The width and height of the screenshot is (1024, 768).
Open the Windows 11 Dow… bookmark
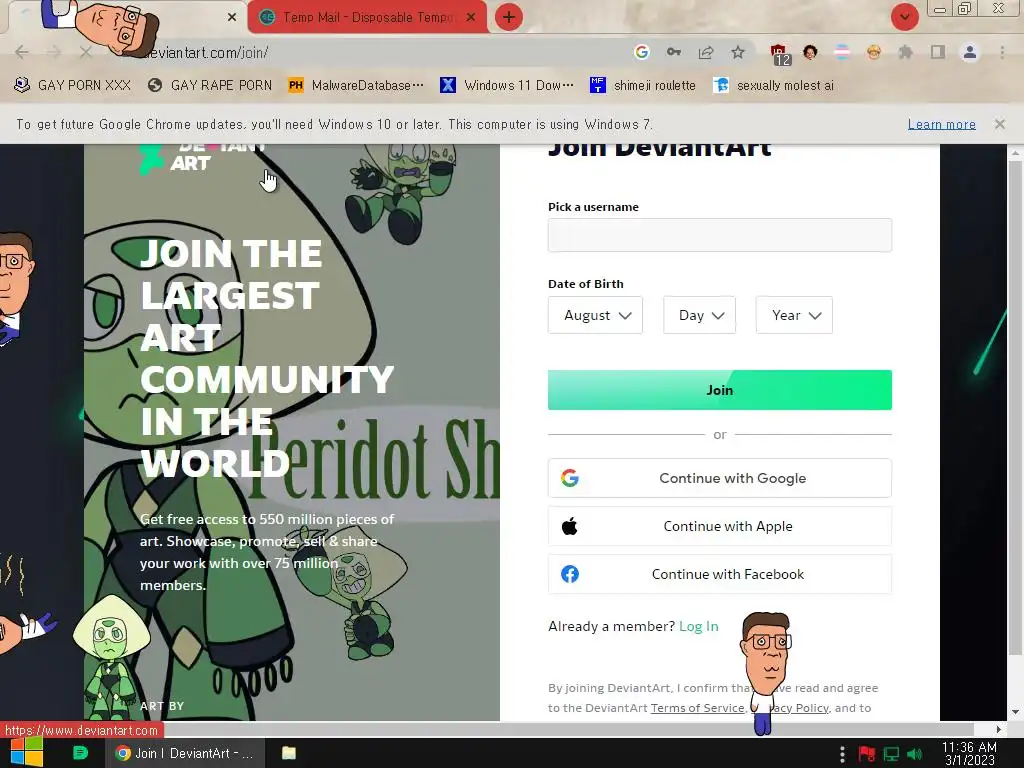[507, 85]
